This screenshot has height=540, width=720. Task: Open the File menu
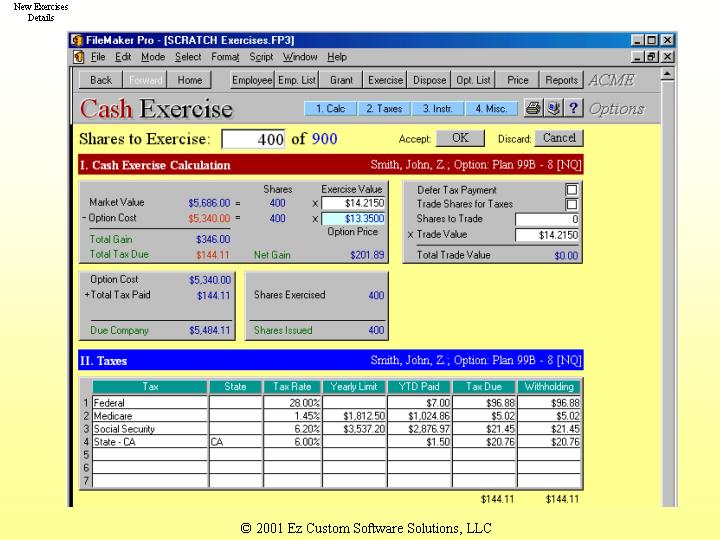98,57
